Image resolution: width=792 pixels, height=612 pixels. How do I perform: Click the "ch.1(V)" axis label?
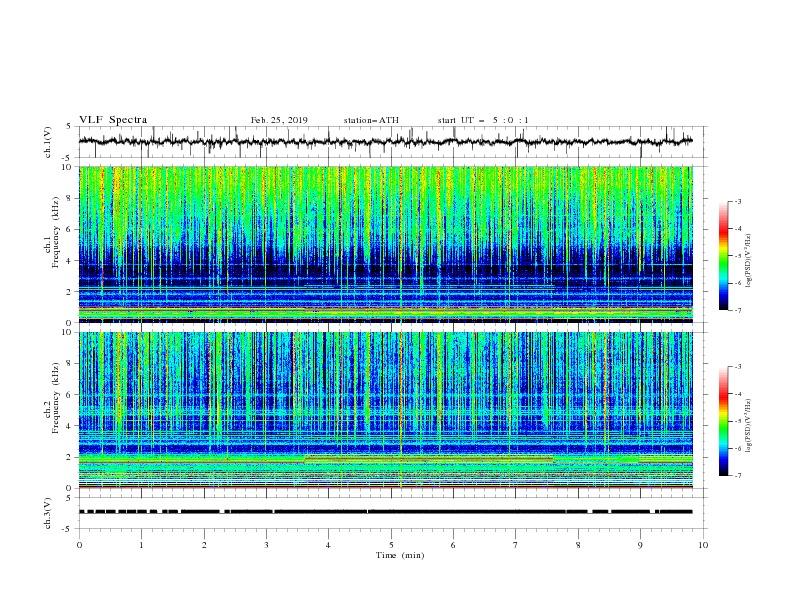[48, 142]
